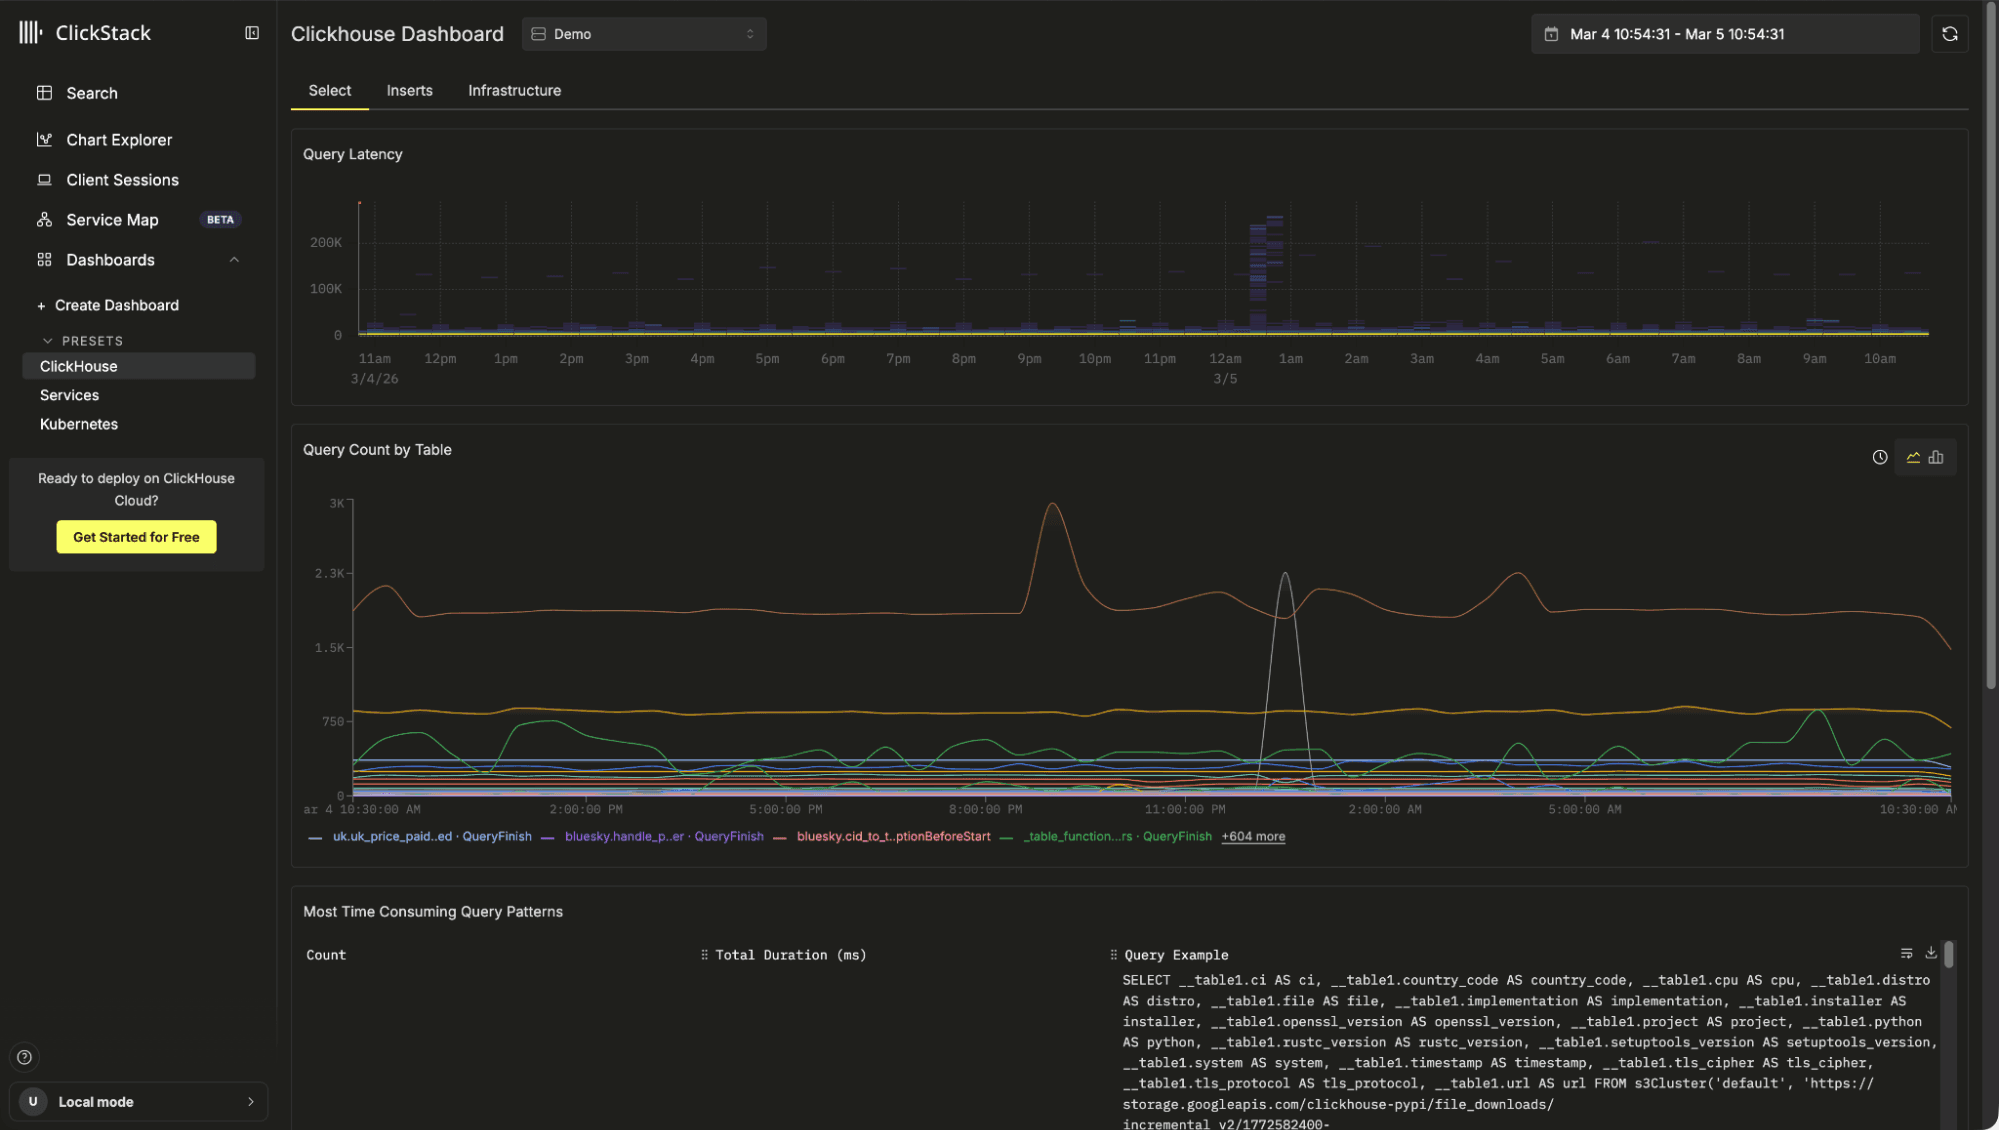The image size is (1999, 1131).
Task: Show the +604 more legend entries
Action: (1253, 837)
